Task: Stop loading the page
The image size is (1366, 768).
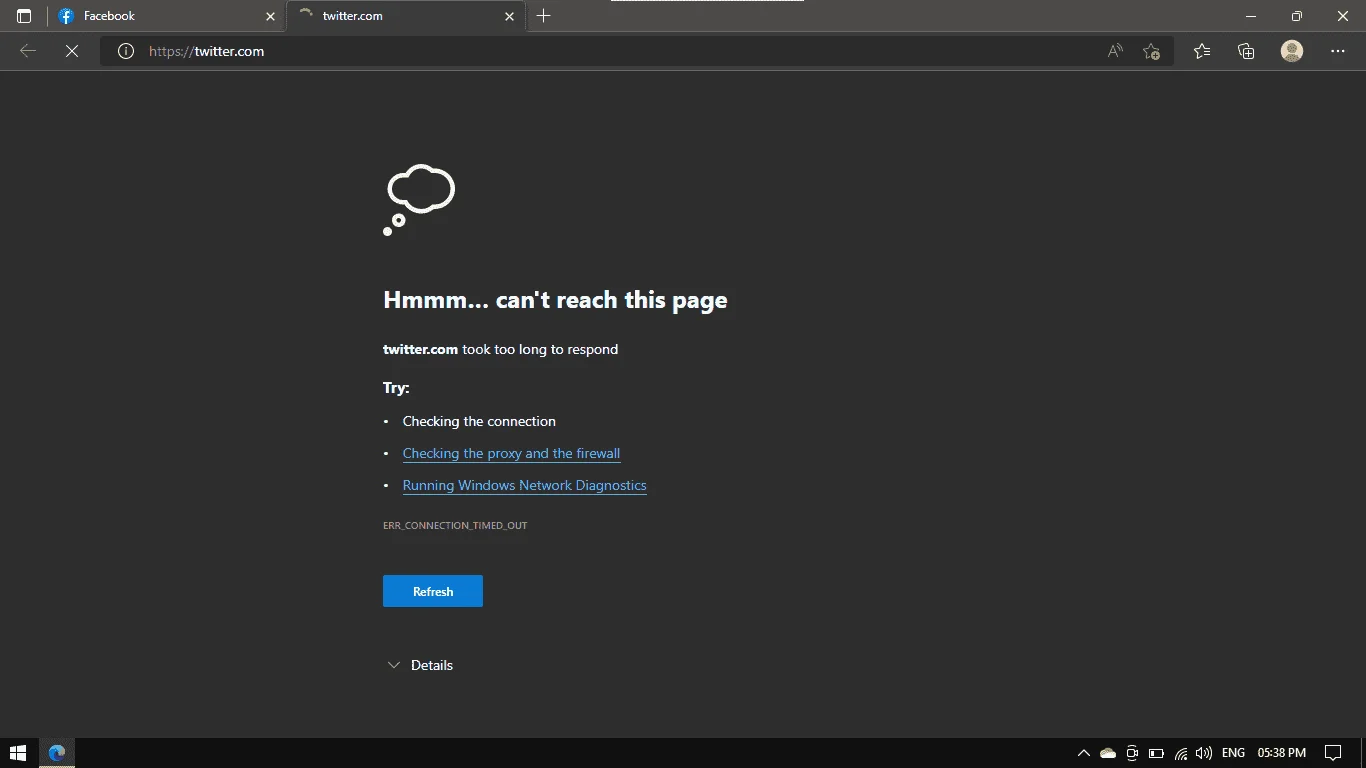Action: pyautogui.click(x=72, y=51)
